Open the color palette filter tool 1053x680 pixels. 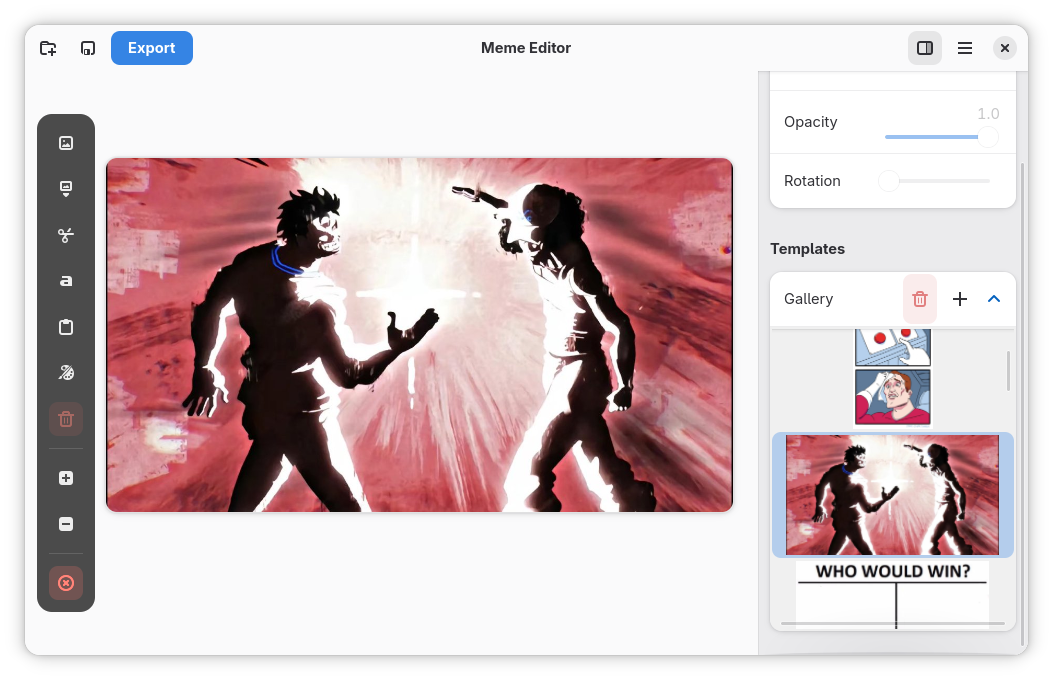66,373
